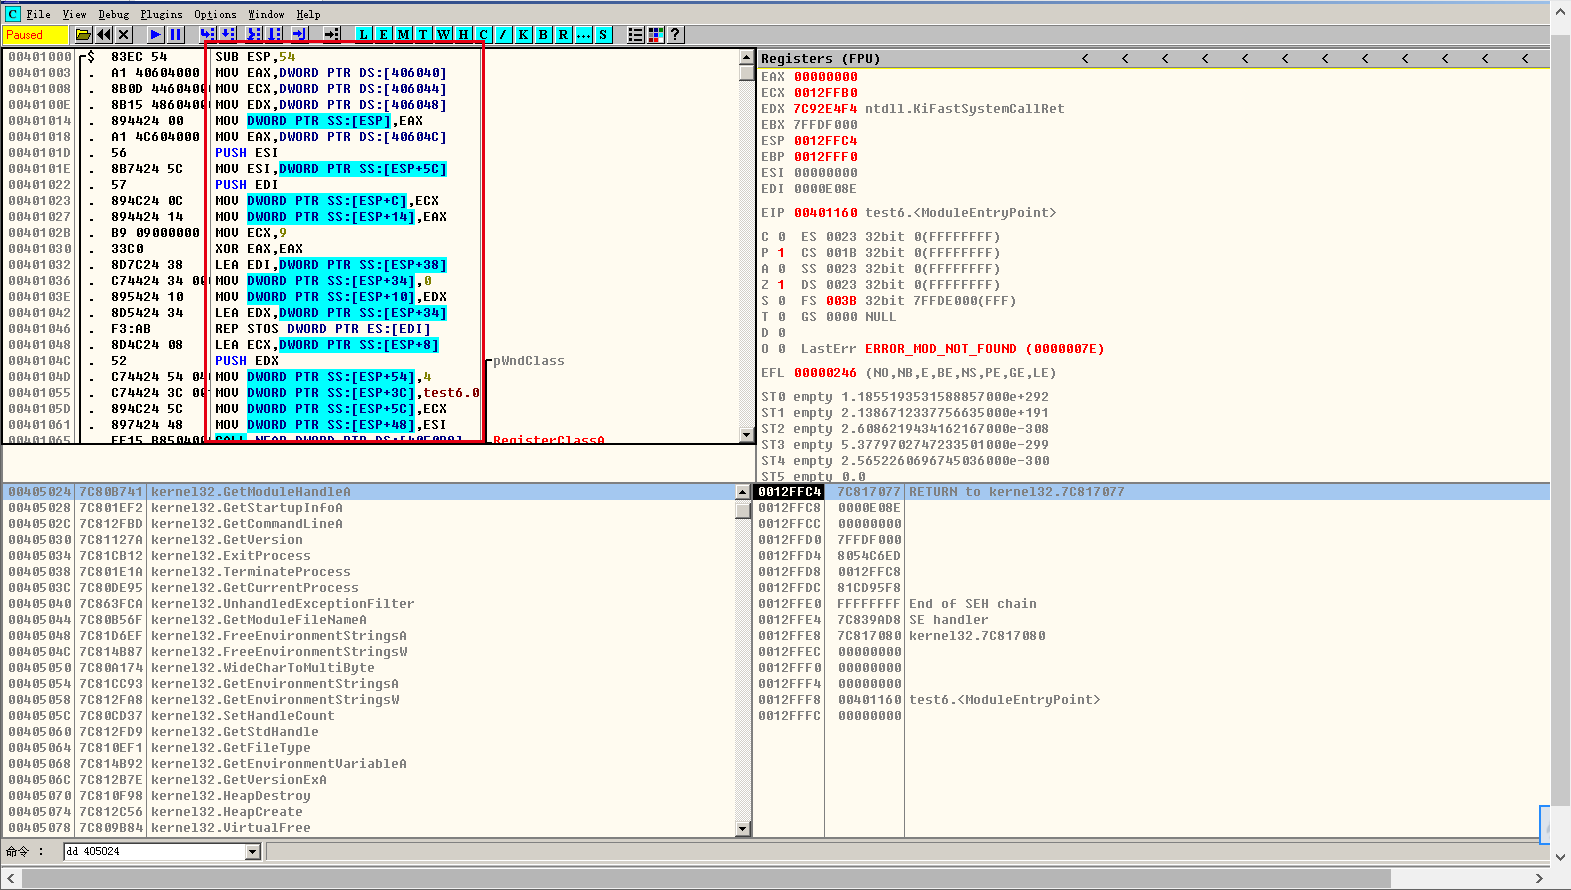Image resolution: width=1571 pixels, height=890 pixels.
Task: Click outer window scroll down arrow
Action: (x=1560, y=857)
